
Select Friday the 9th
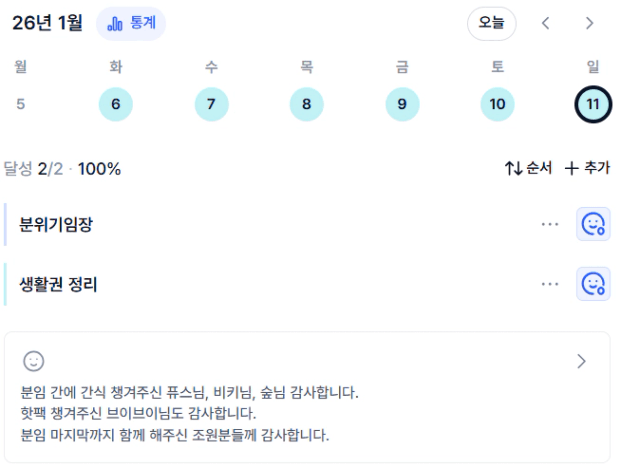pos(402,104)
